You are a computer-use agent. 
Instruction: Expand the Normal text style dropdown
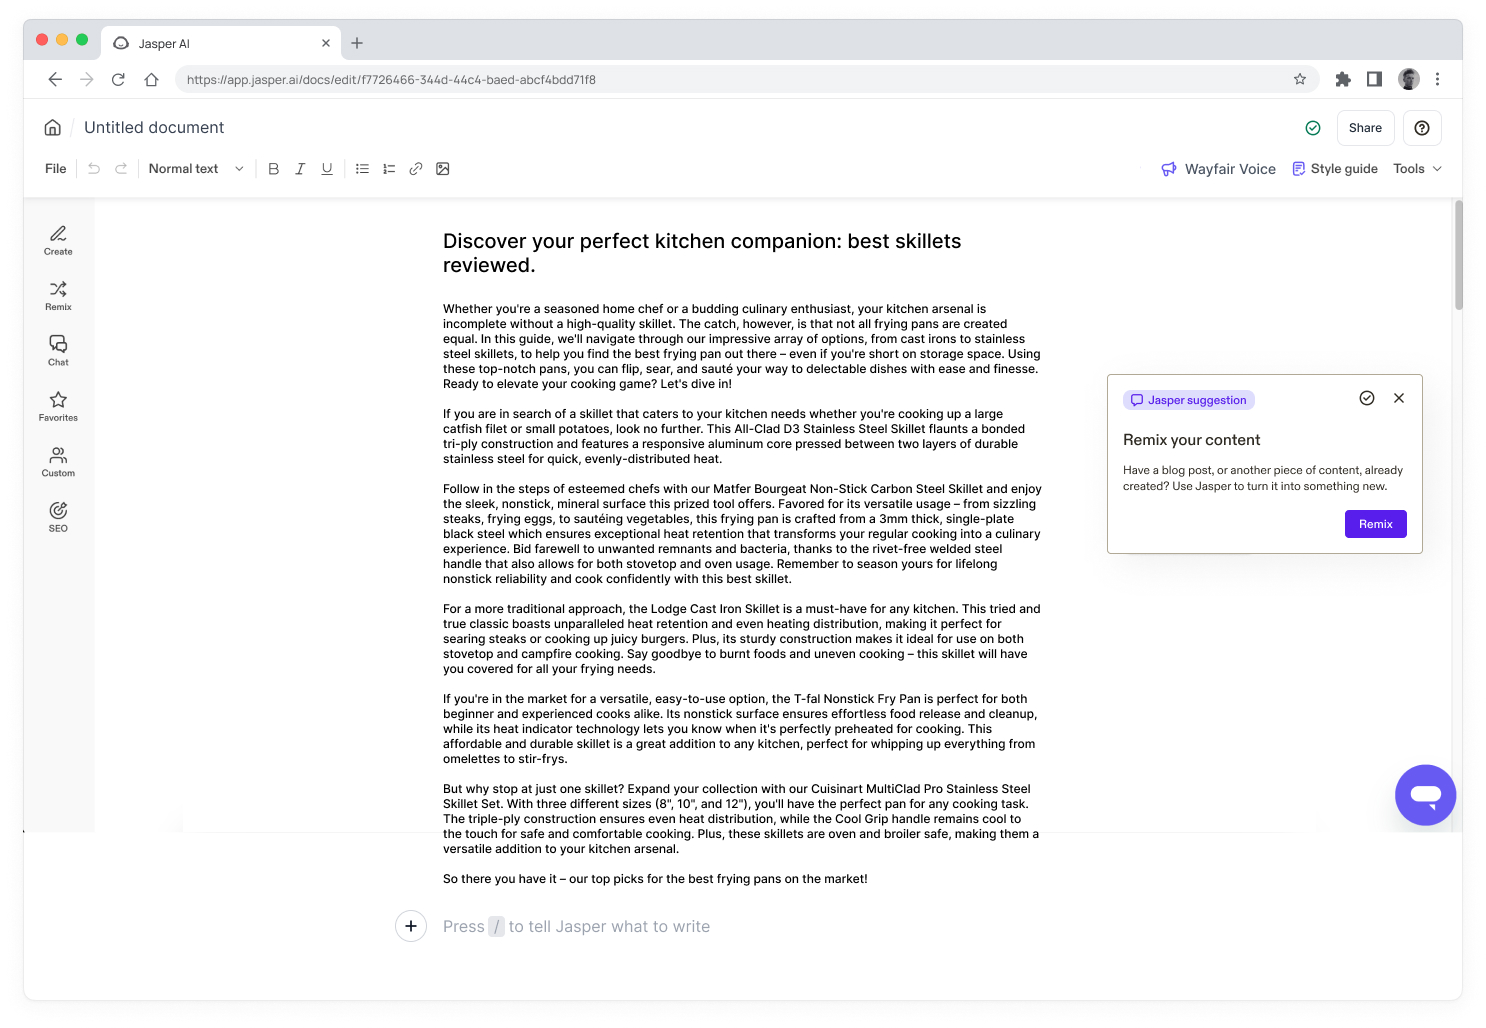point(196,169)
